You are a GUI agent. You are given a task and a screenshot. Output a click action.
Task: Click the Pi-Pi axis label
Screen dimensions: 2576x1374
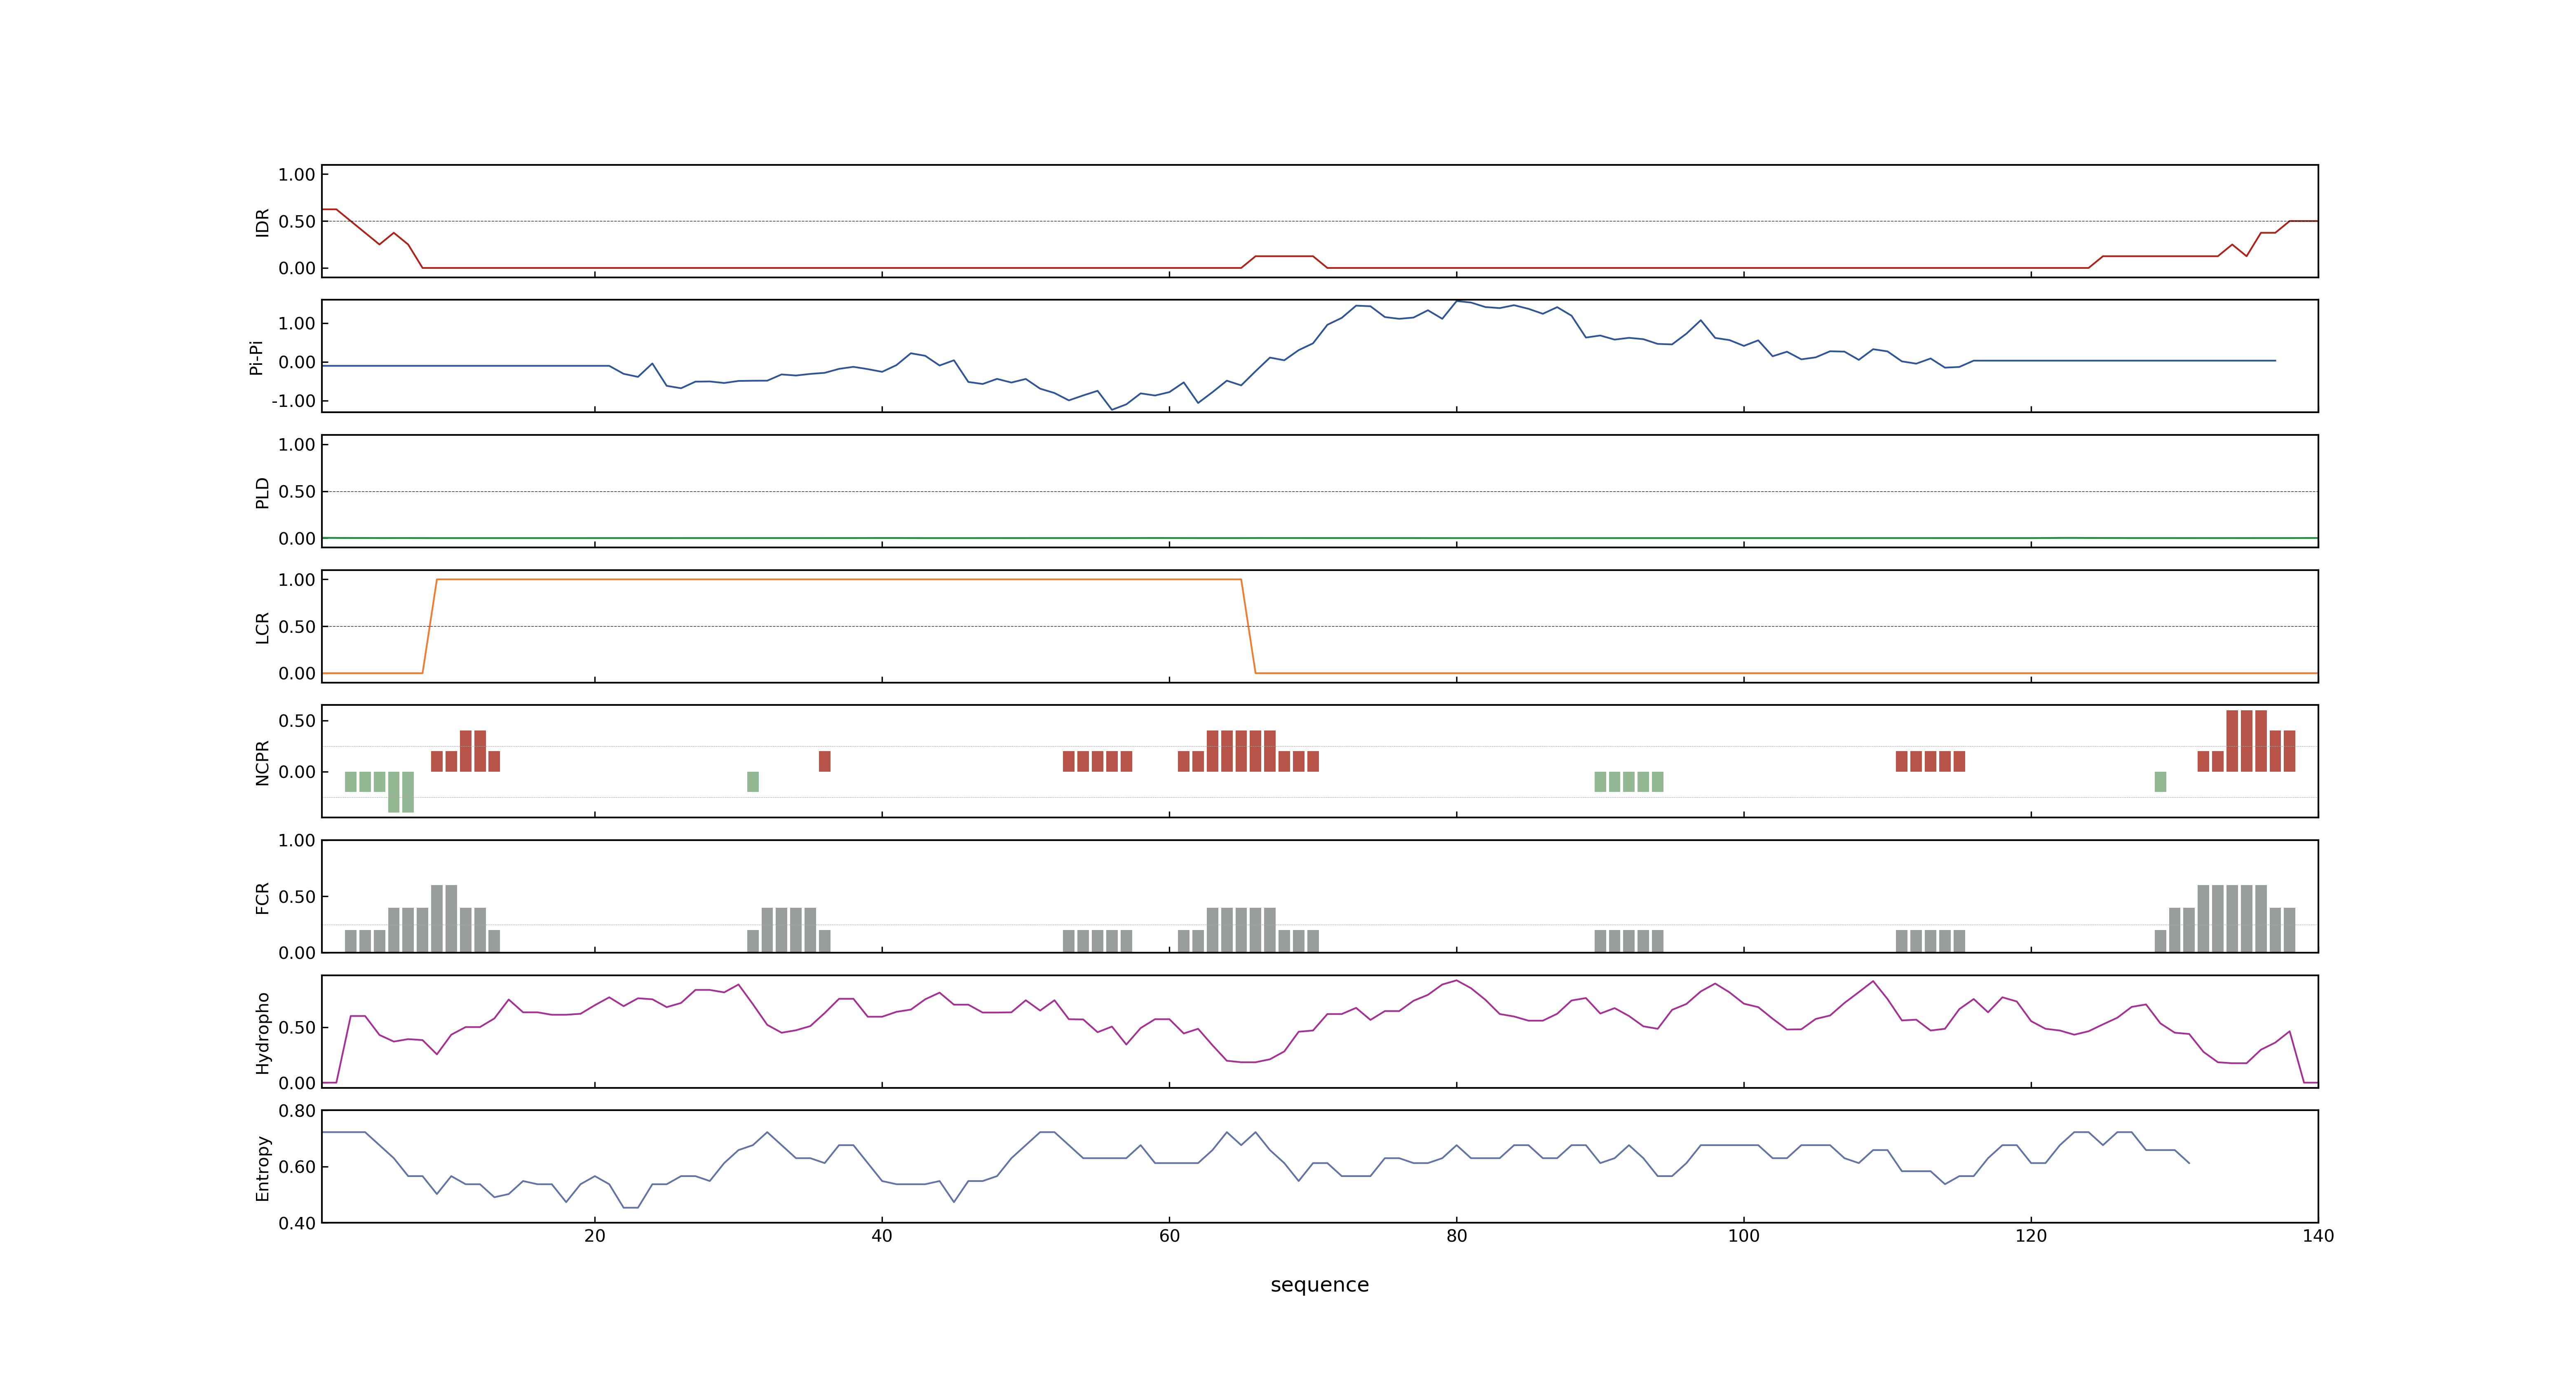(x=256, y=357)
